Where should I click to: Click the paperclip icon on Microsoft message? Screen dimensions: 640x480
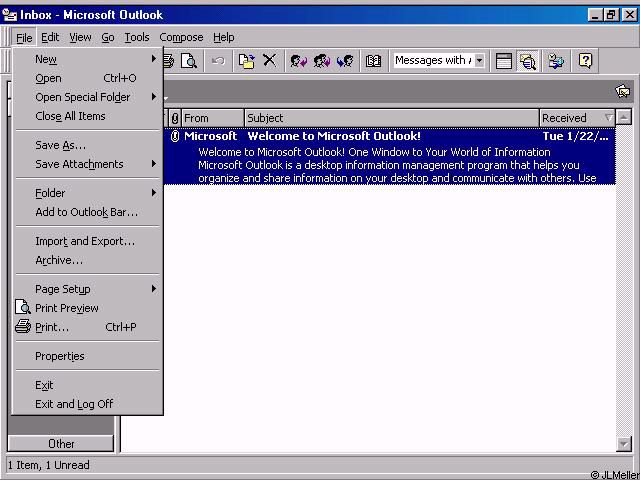pos(175,136)
